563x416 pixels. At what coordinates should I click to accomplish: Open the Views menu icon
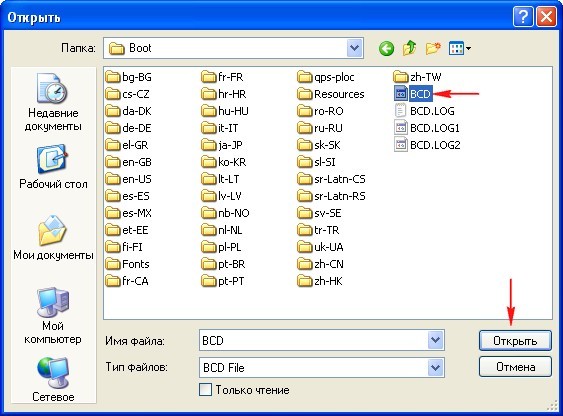tap(460, 48)
